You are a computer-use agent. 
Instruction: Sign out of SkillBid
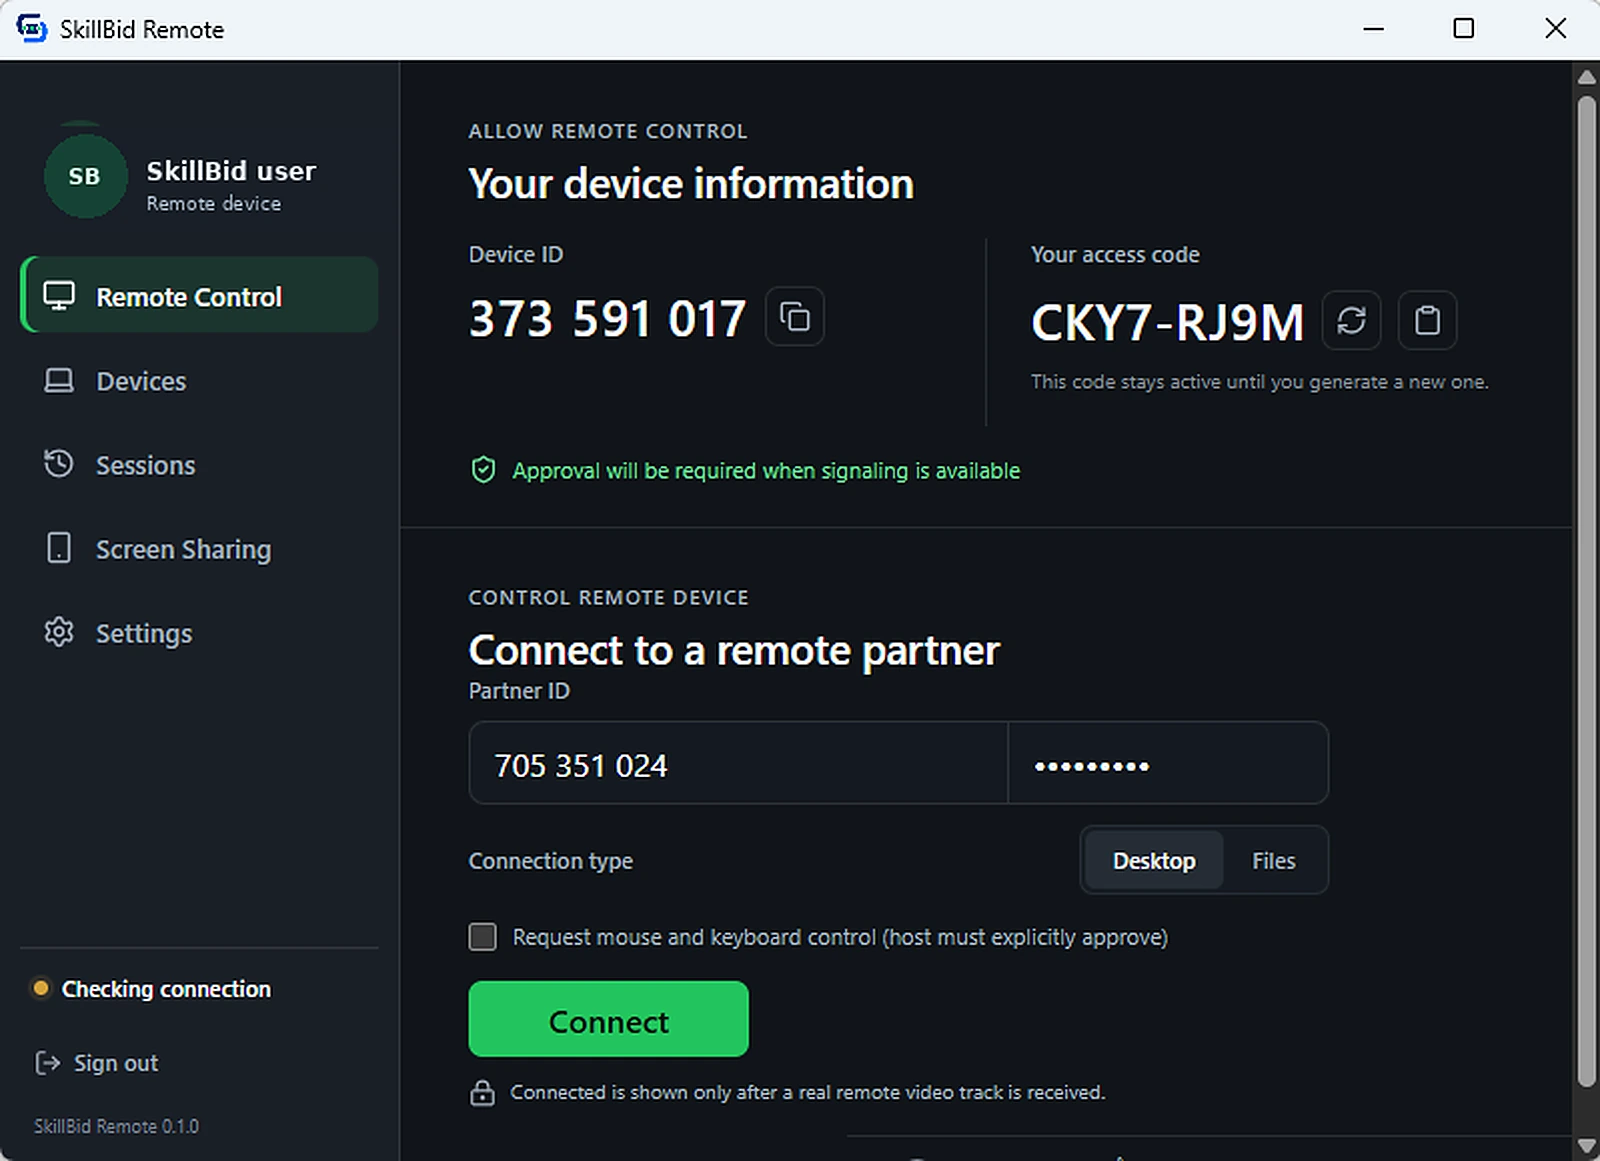(x=97, y=1063)
